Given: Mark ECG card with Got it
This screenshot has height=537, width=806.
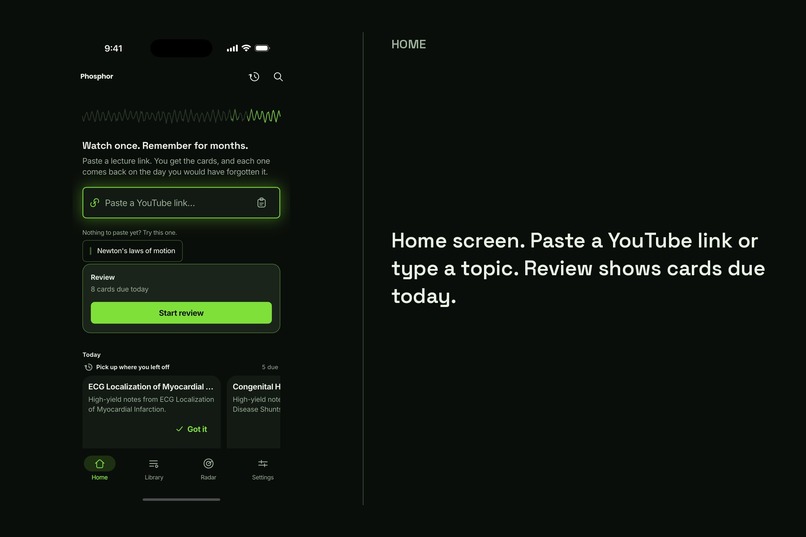Looking at the screenshot, I should pyautogui.click(x=191, y=429).
